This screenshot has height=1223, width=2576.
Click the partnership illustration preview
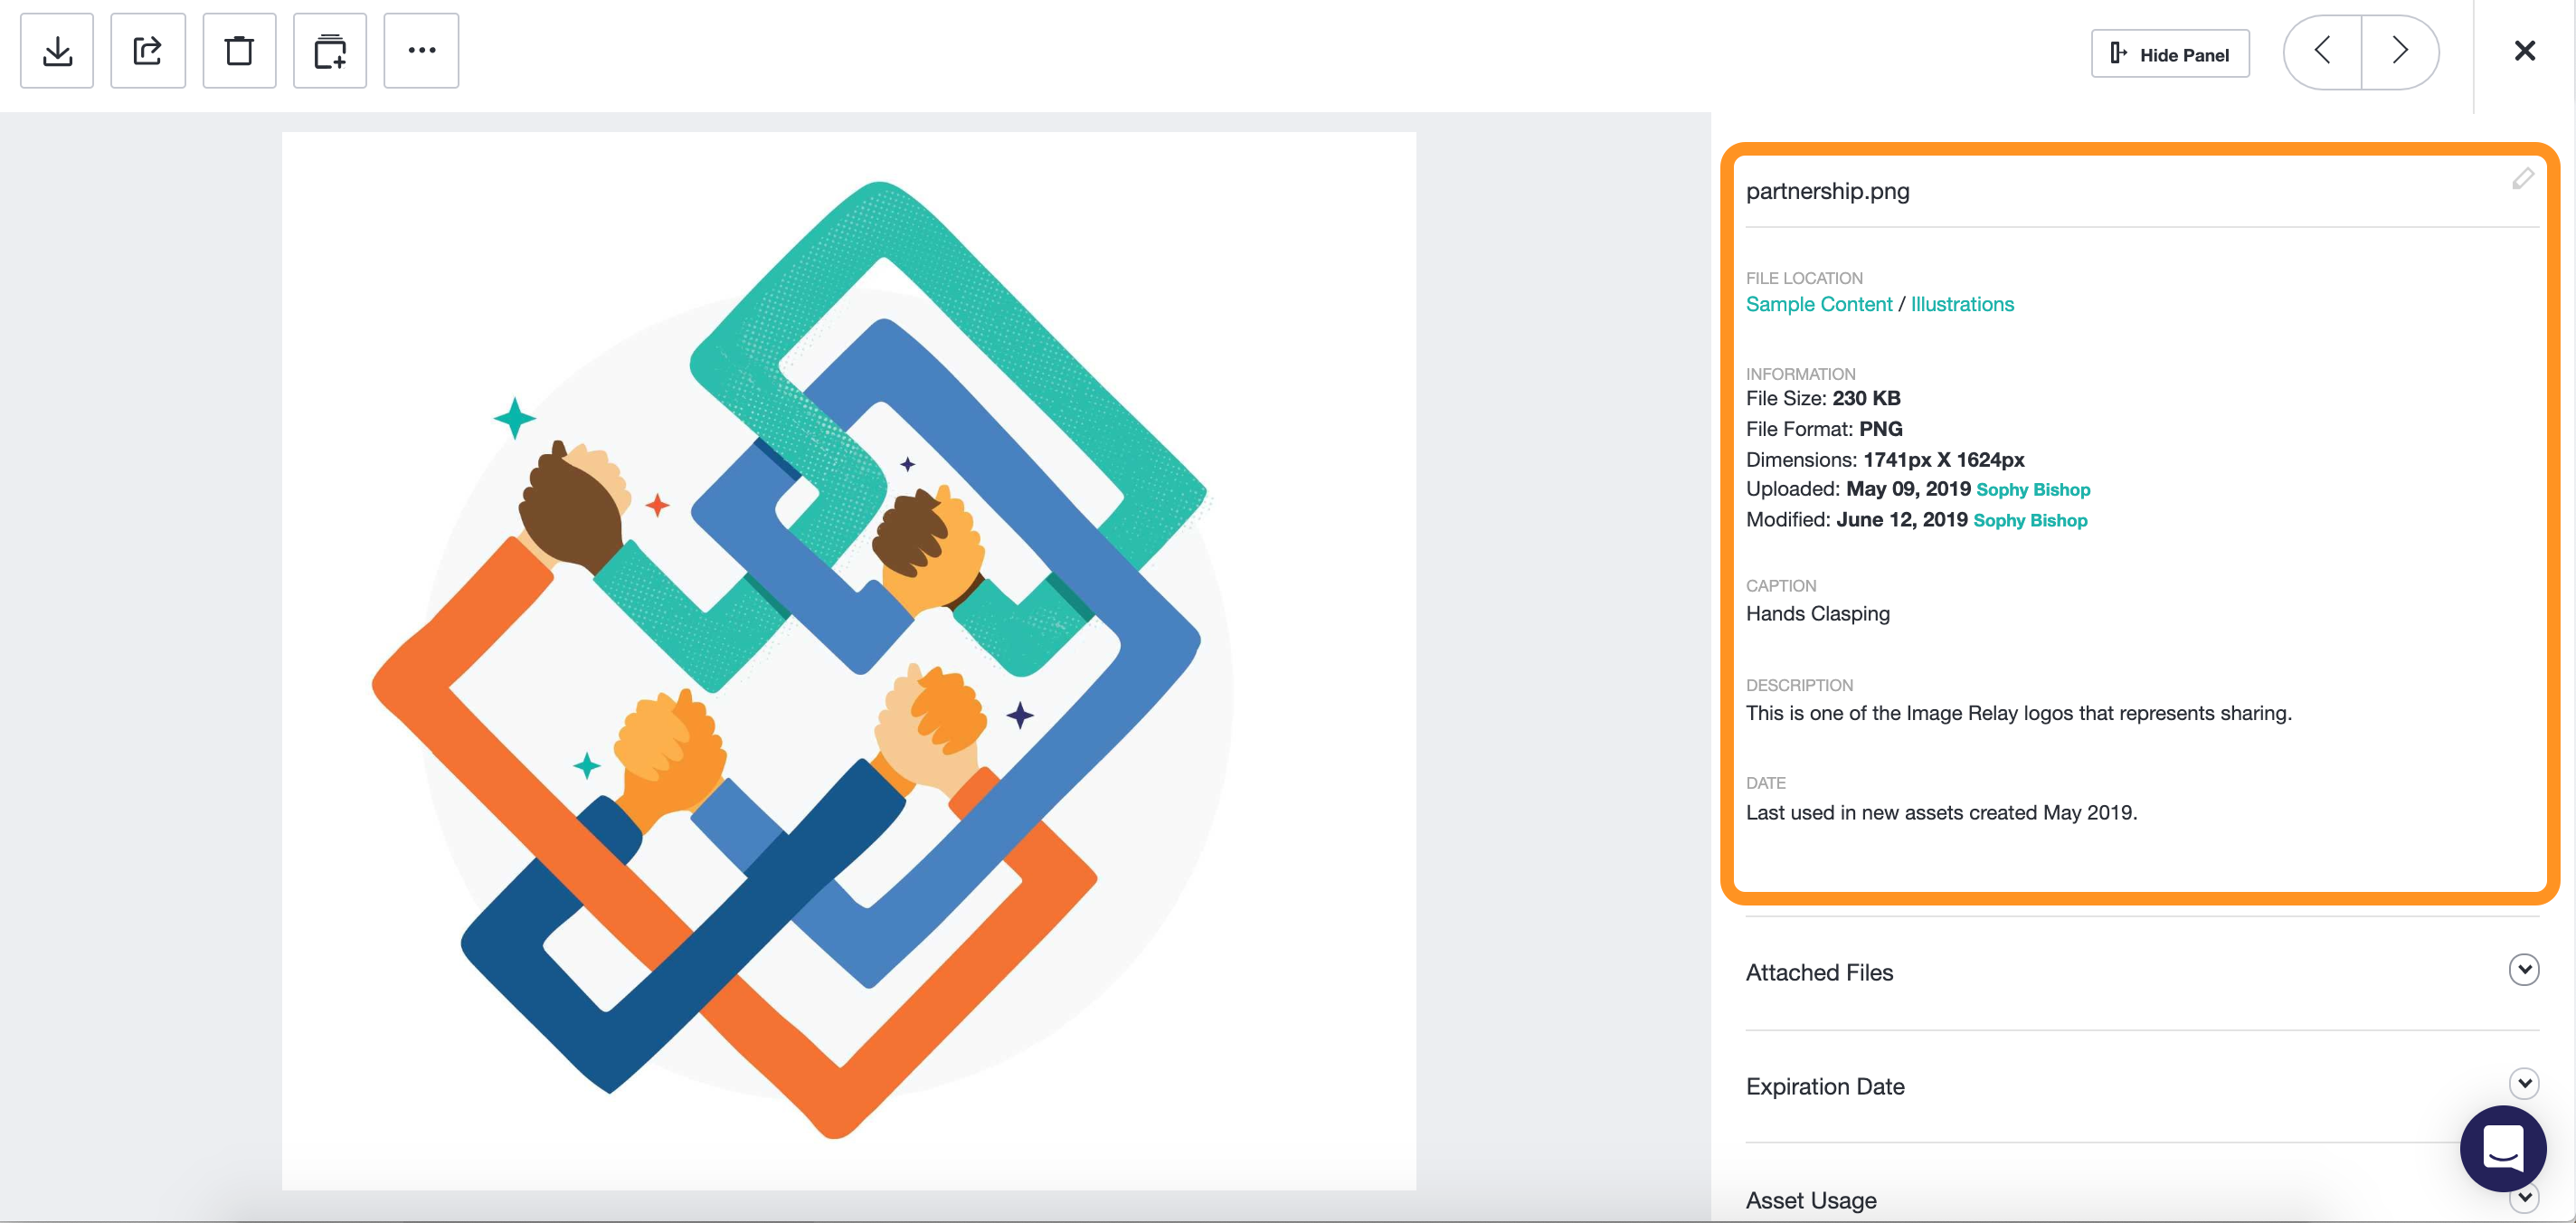coord(848,660)
